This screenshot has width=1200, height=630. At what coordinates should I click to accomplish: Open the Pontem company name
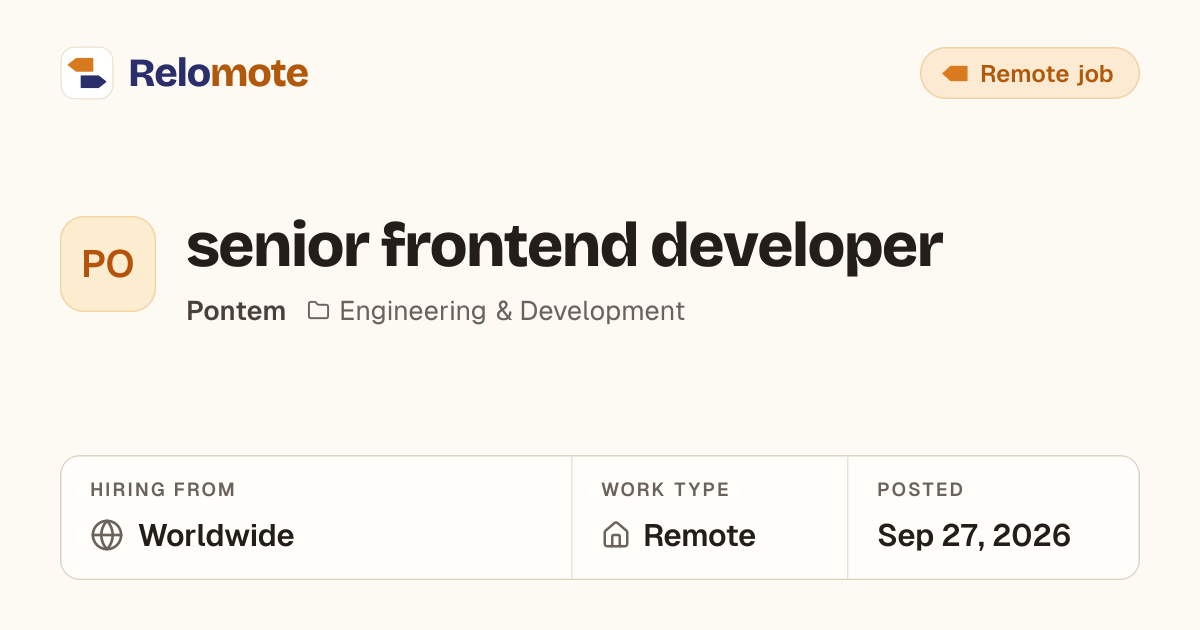(236, 311)
